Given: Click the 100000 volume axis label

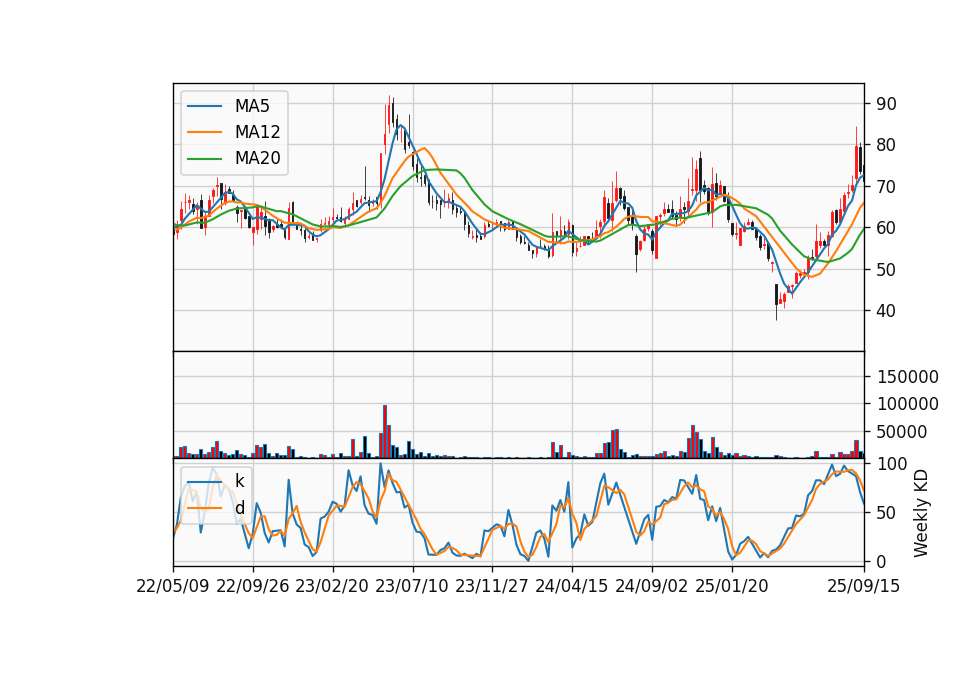Looking at the screenshot, I should (908, 404).
